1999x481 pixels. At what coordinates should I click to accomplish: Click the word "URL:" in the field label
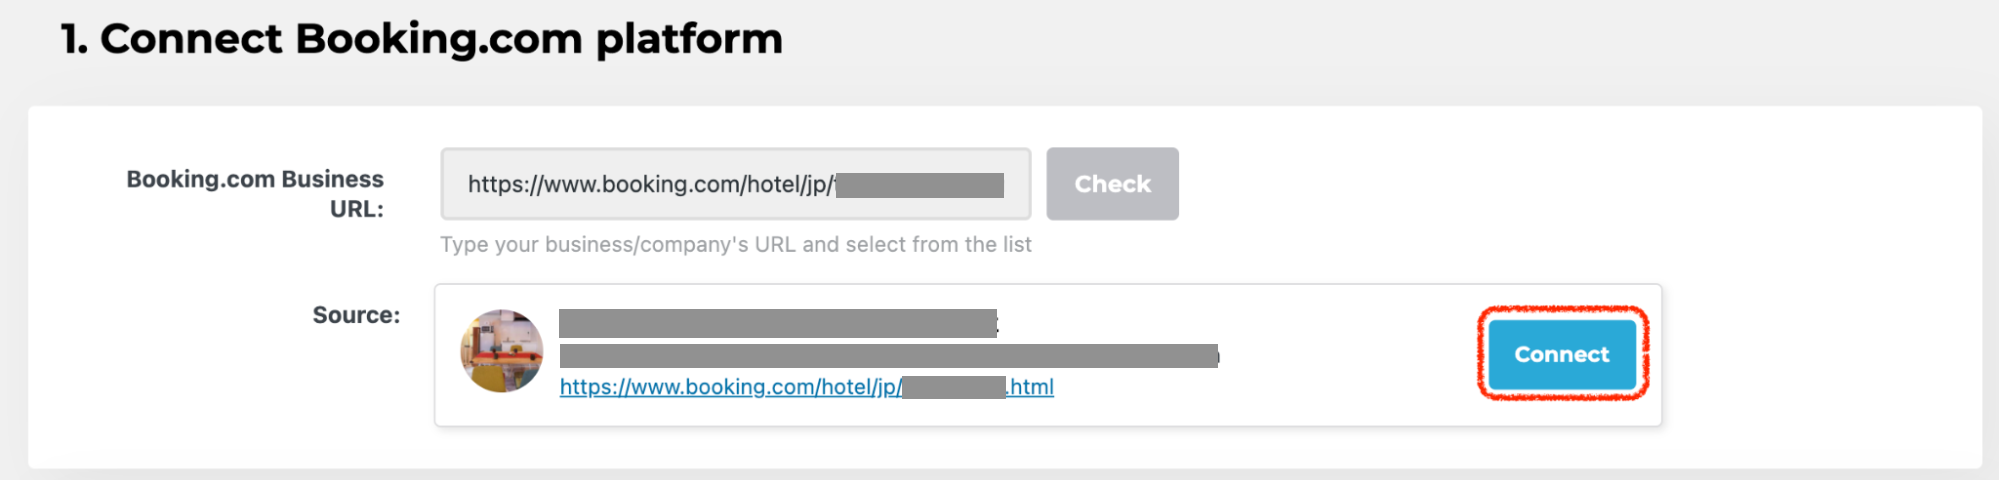[x=357, y=209]
